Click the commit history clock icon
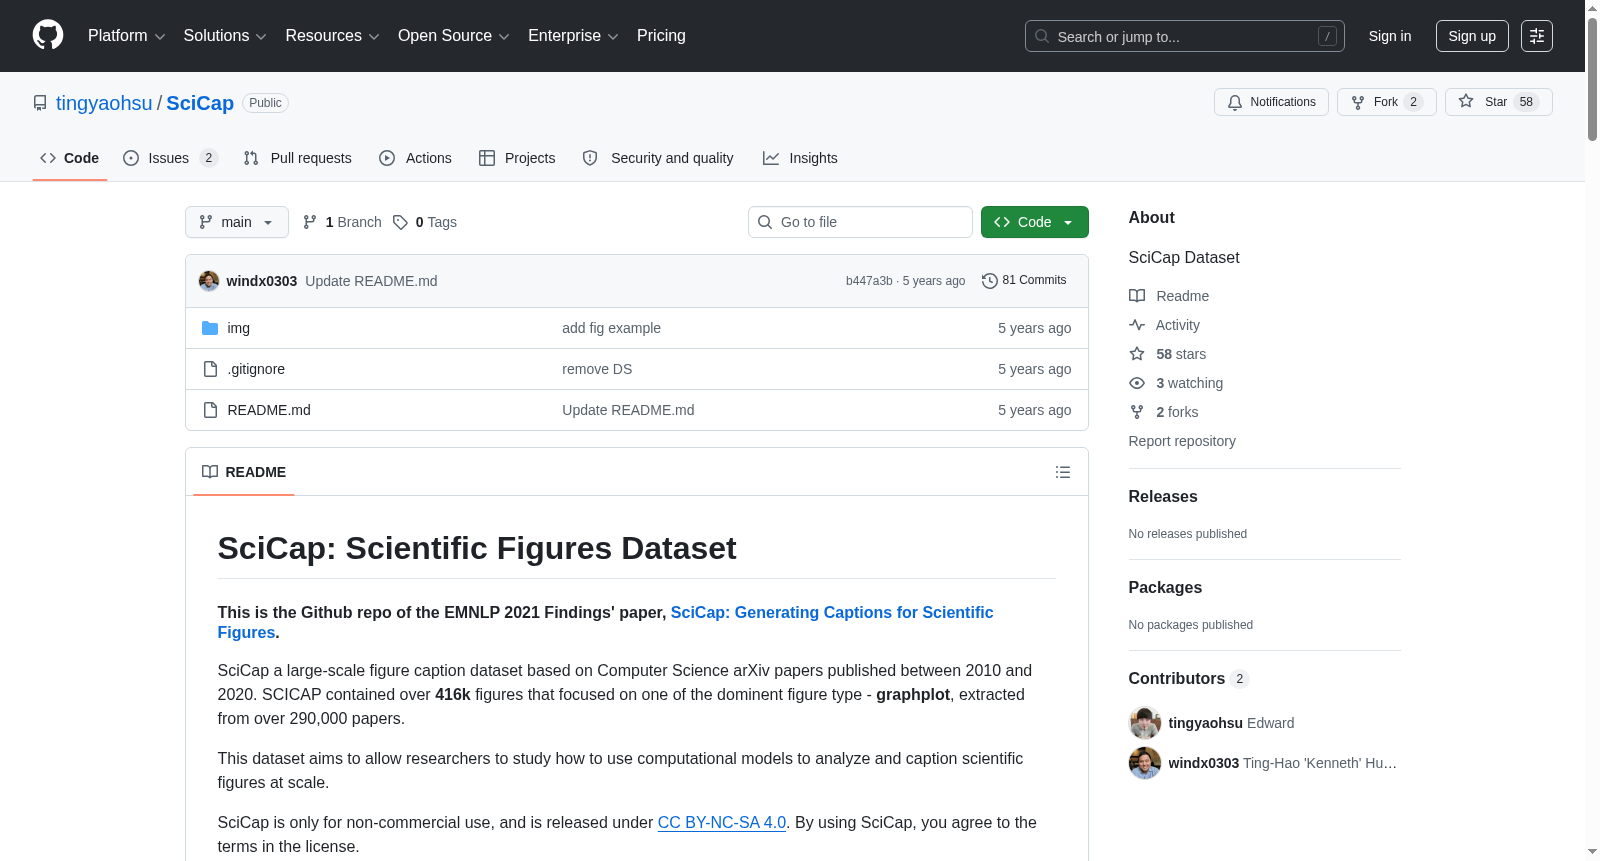This screenshot has height=861, width=1600. tap(990, 281)
